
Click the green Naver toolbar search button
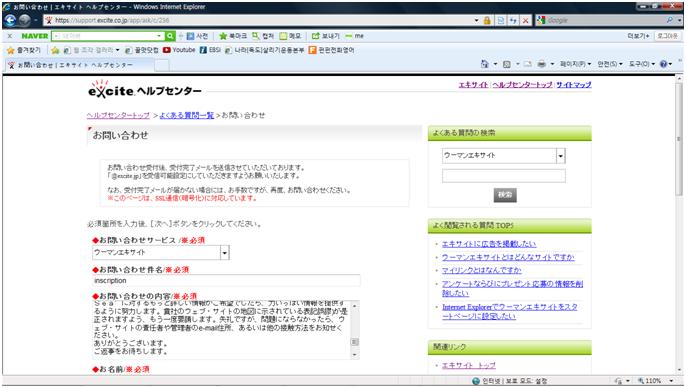click(x=170, y=36)
